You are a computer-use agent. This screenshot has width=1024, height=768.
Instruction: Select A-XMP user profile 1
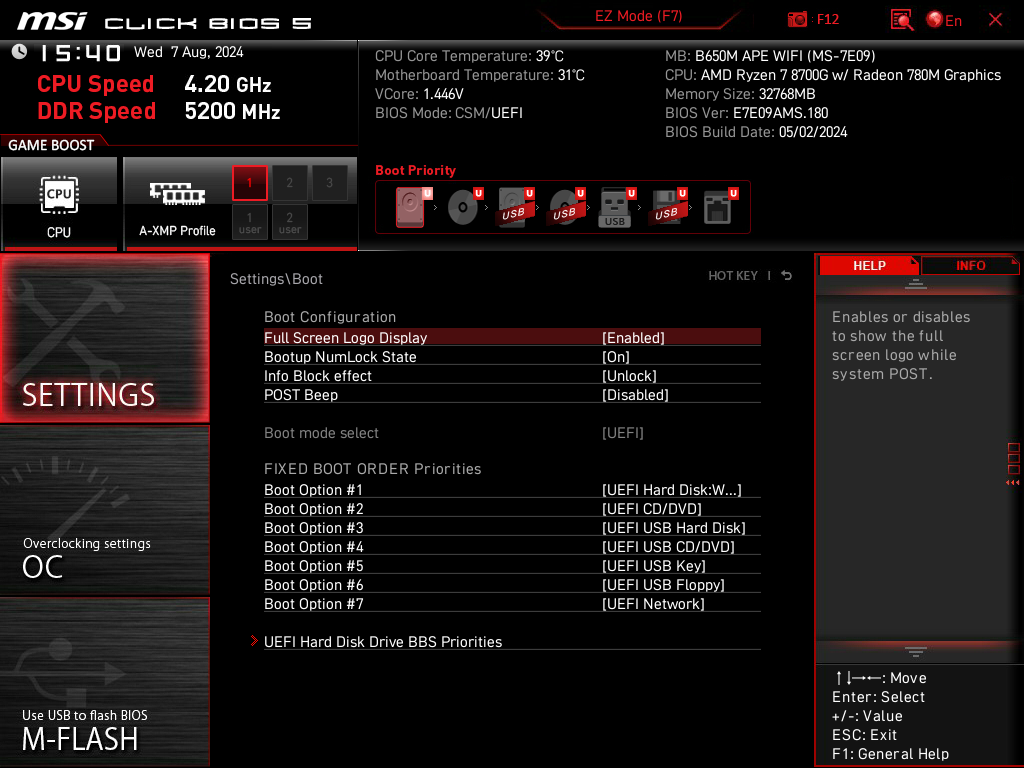(249, 222)
